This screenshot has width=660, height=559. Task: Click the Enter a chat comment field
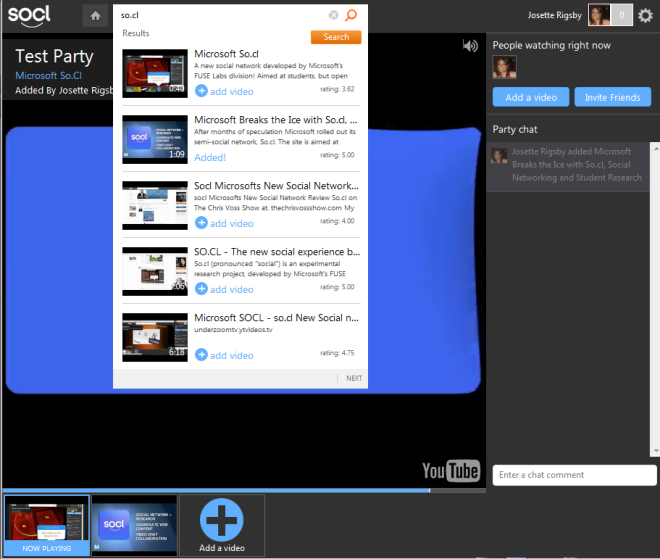pos(574,475)
